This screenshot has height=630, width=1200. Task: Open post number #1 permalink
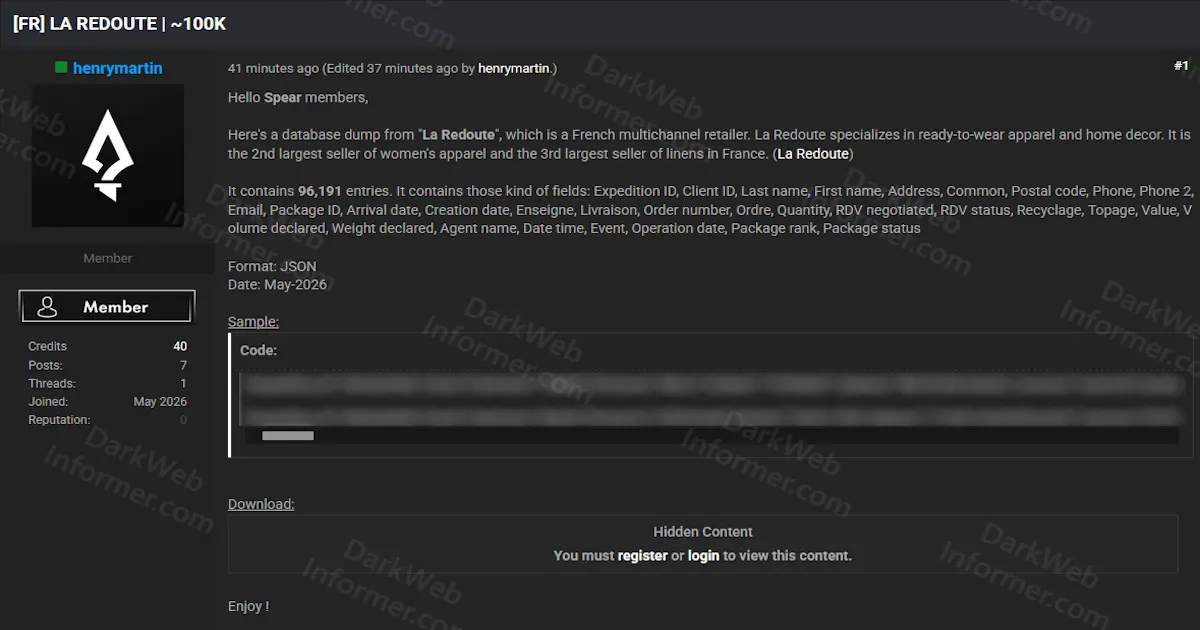[1181, 66]
